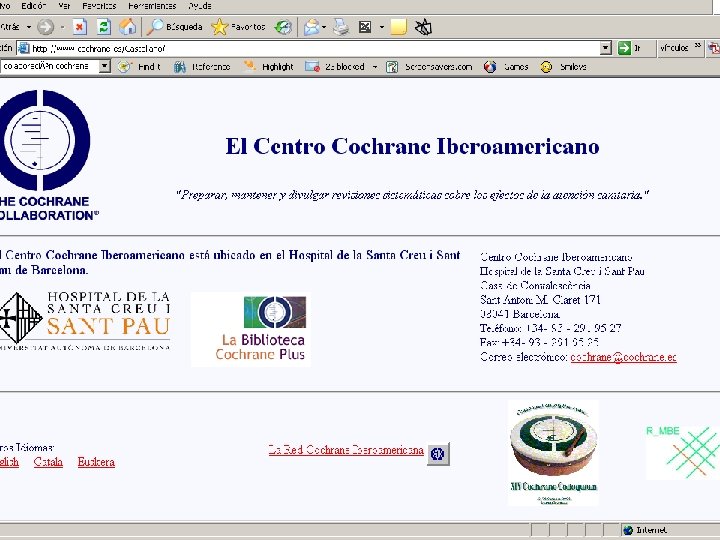Image resolution: width=720 pixels, height=540 pixels.
Task: Click the Sant Antoni M. Claret 171 address line
Action: coord(540,300)
